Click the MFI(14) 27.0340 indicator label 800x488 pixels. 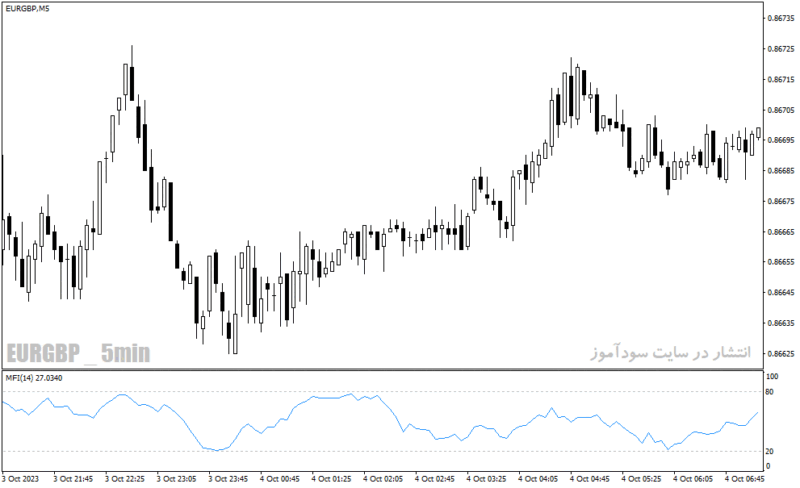coord(34,378)
